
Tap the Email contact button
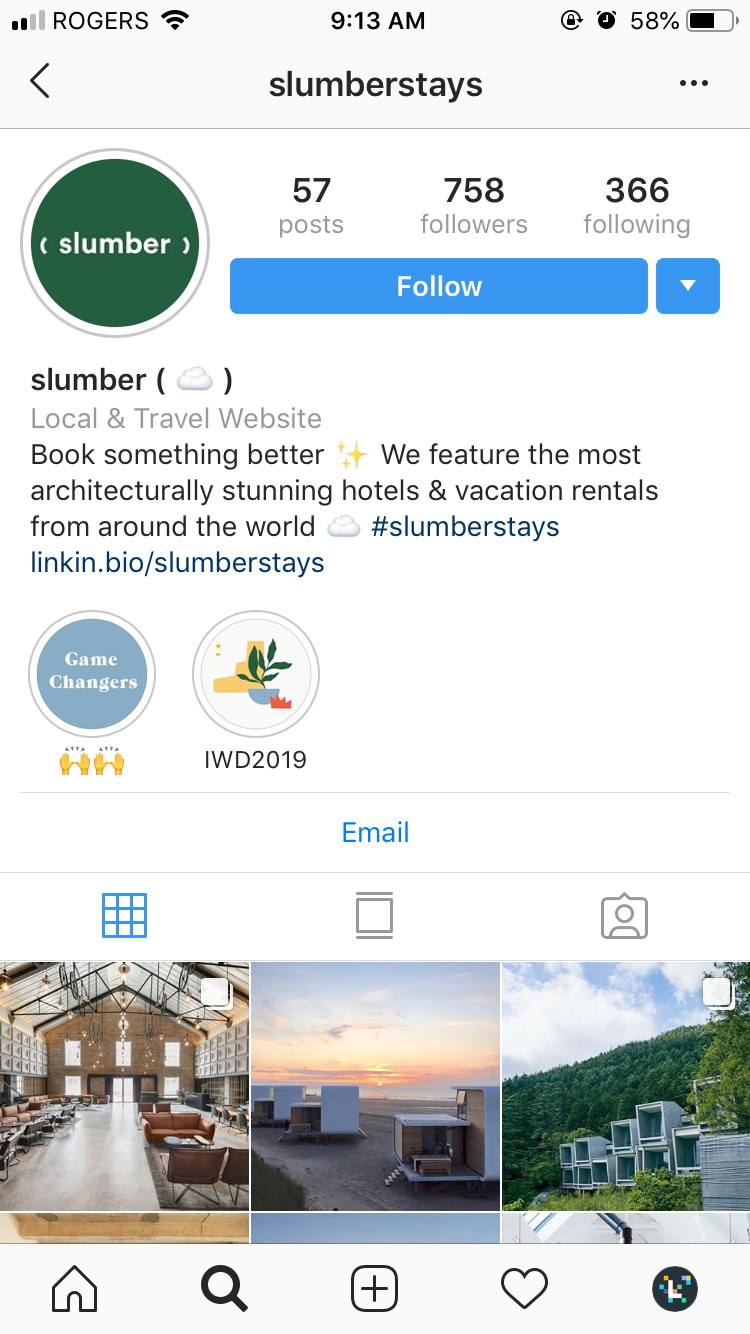pos(375,832)
